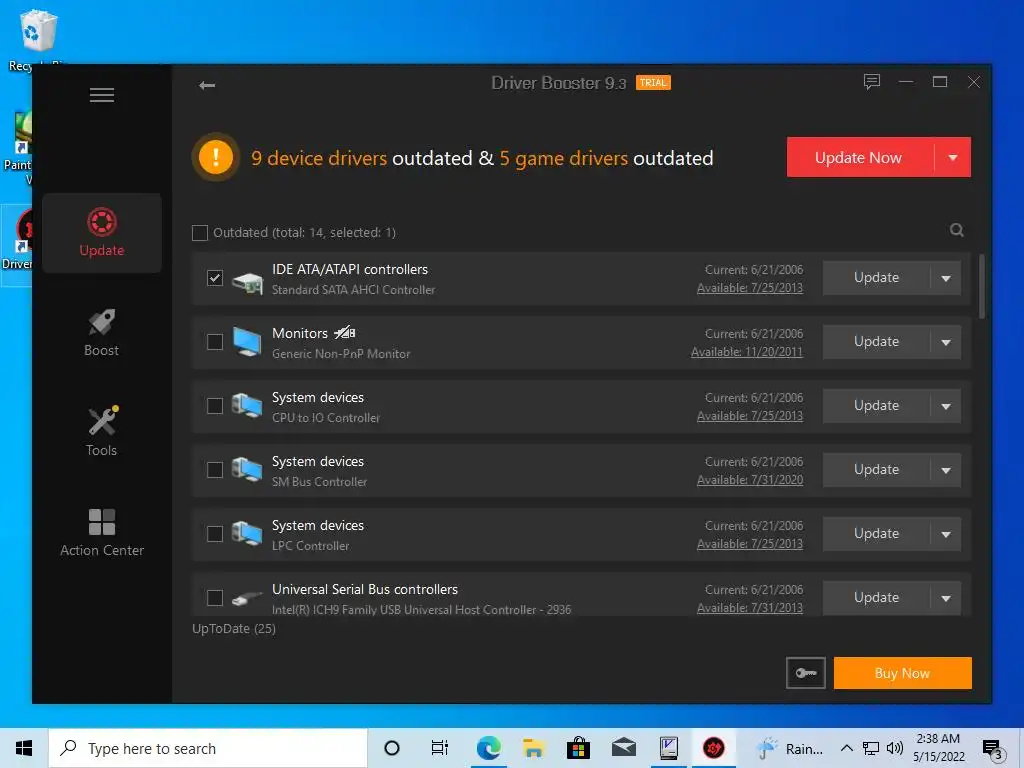Image resolution: width=1024 pixels, height=768 pixels.
Task: Open Available: 11/20/2011 link for Monitors
Action: [747, 352]
